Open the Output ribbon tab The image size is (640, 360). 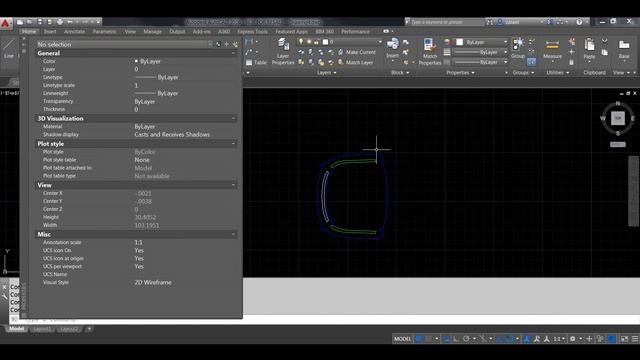177,31
